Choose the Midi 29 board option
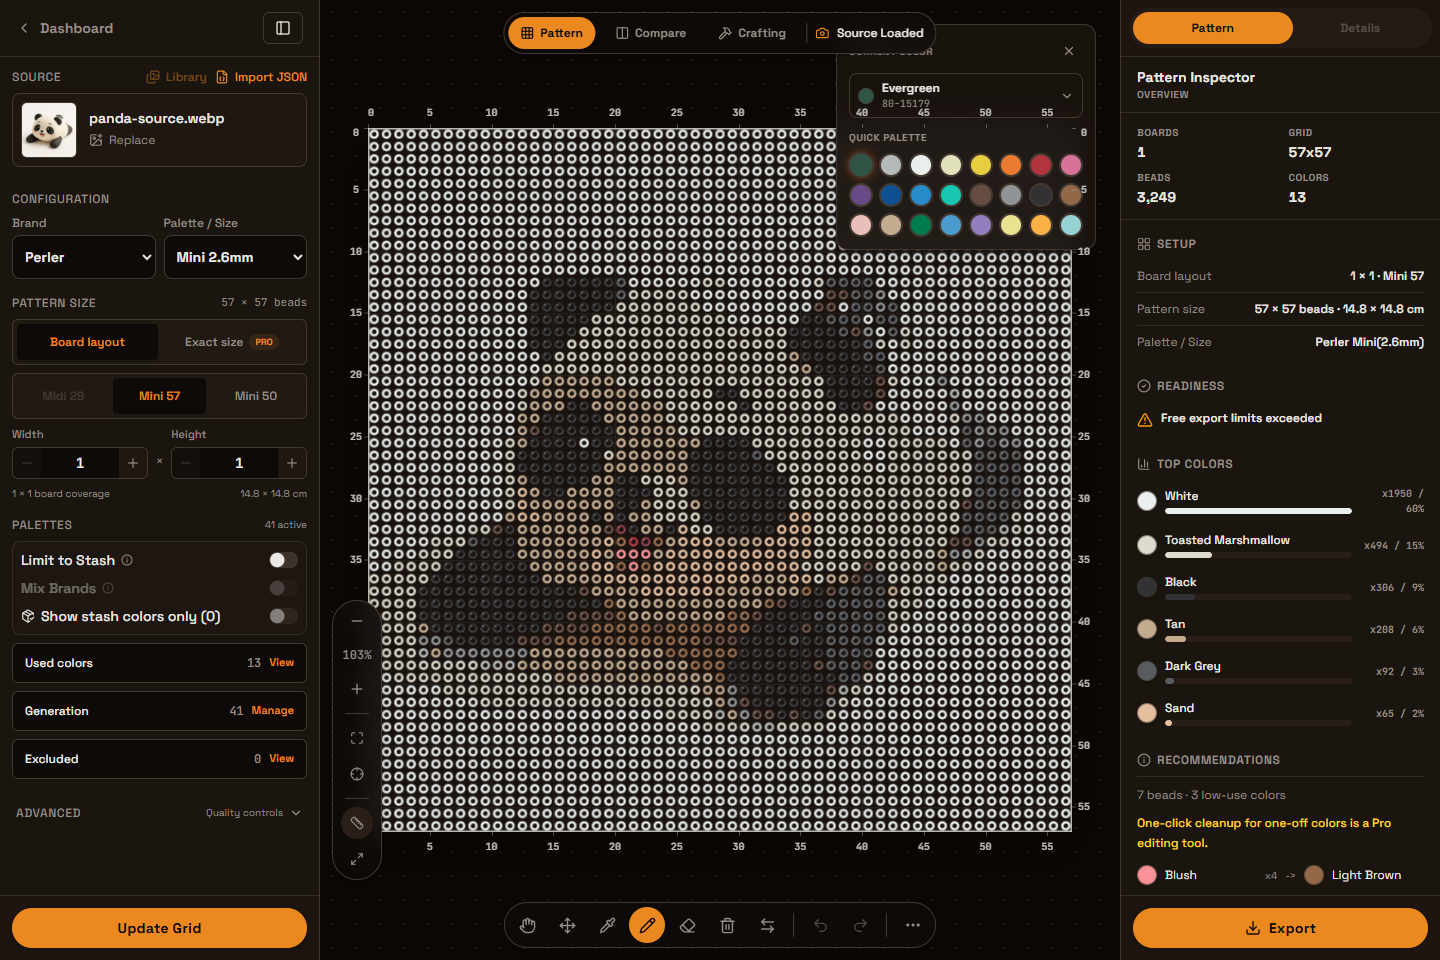 (x=63, y=396)
